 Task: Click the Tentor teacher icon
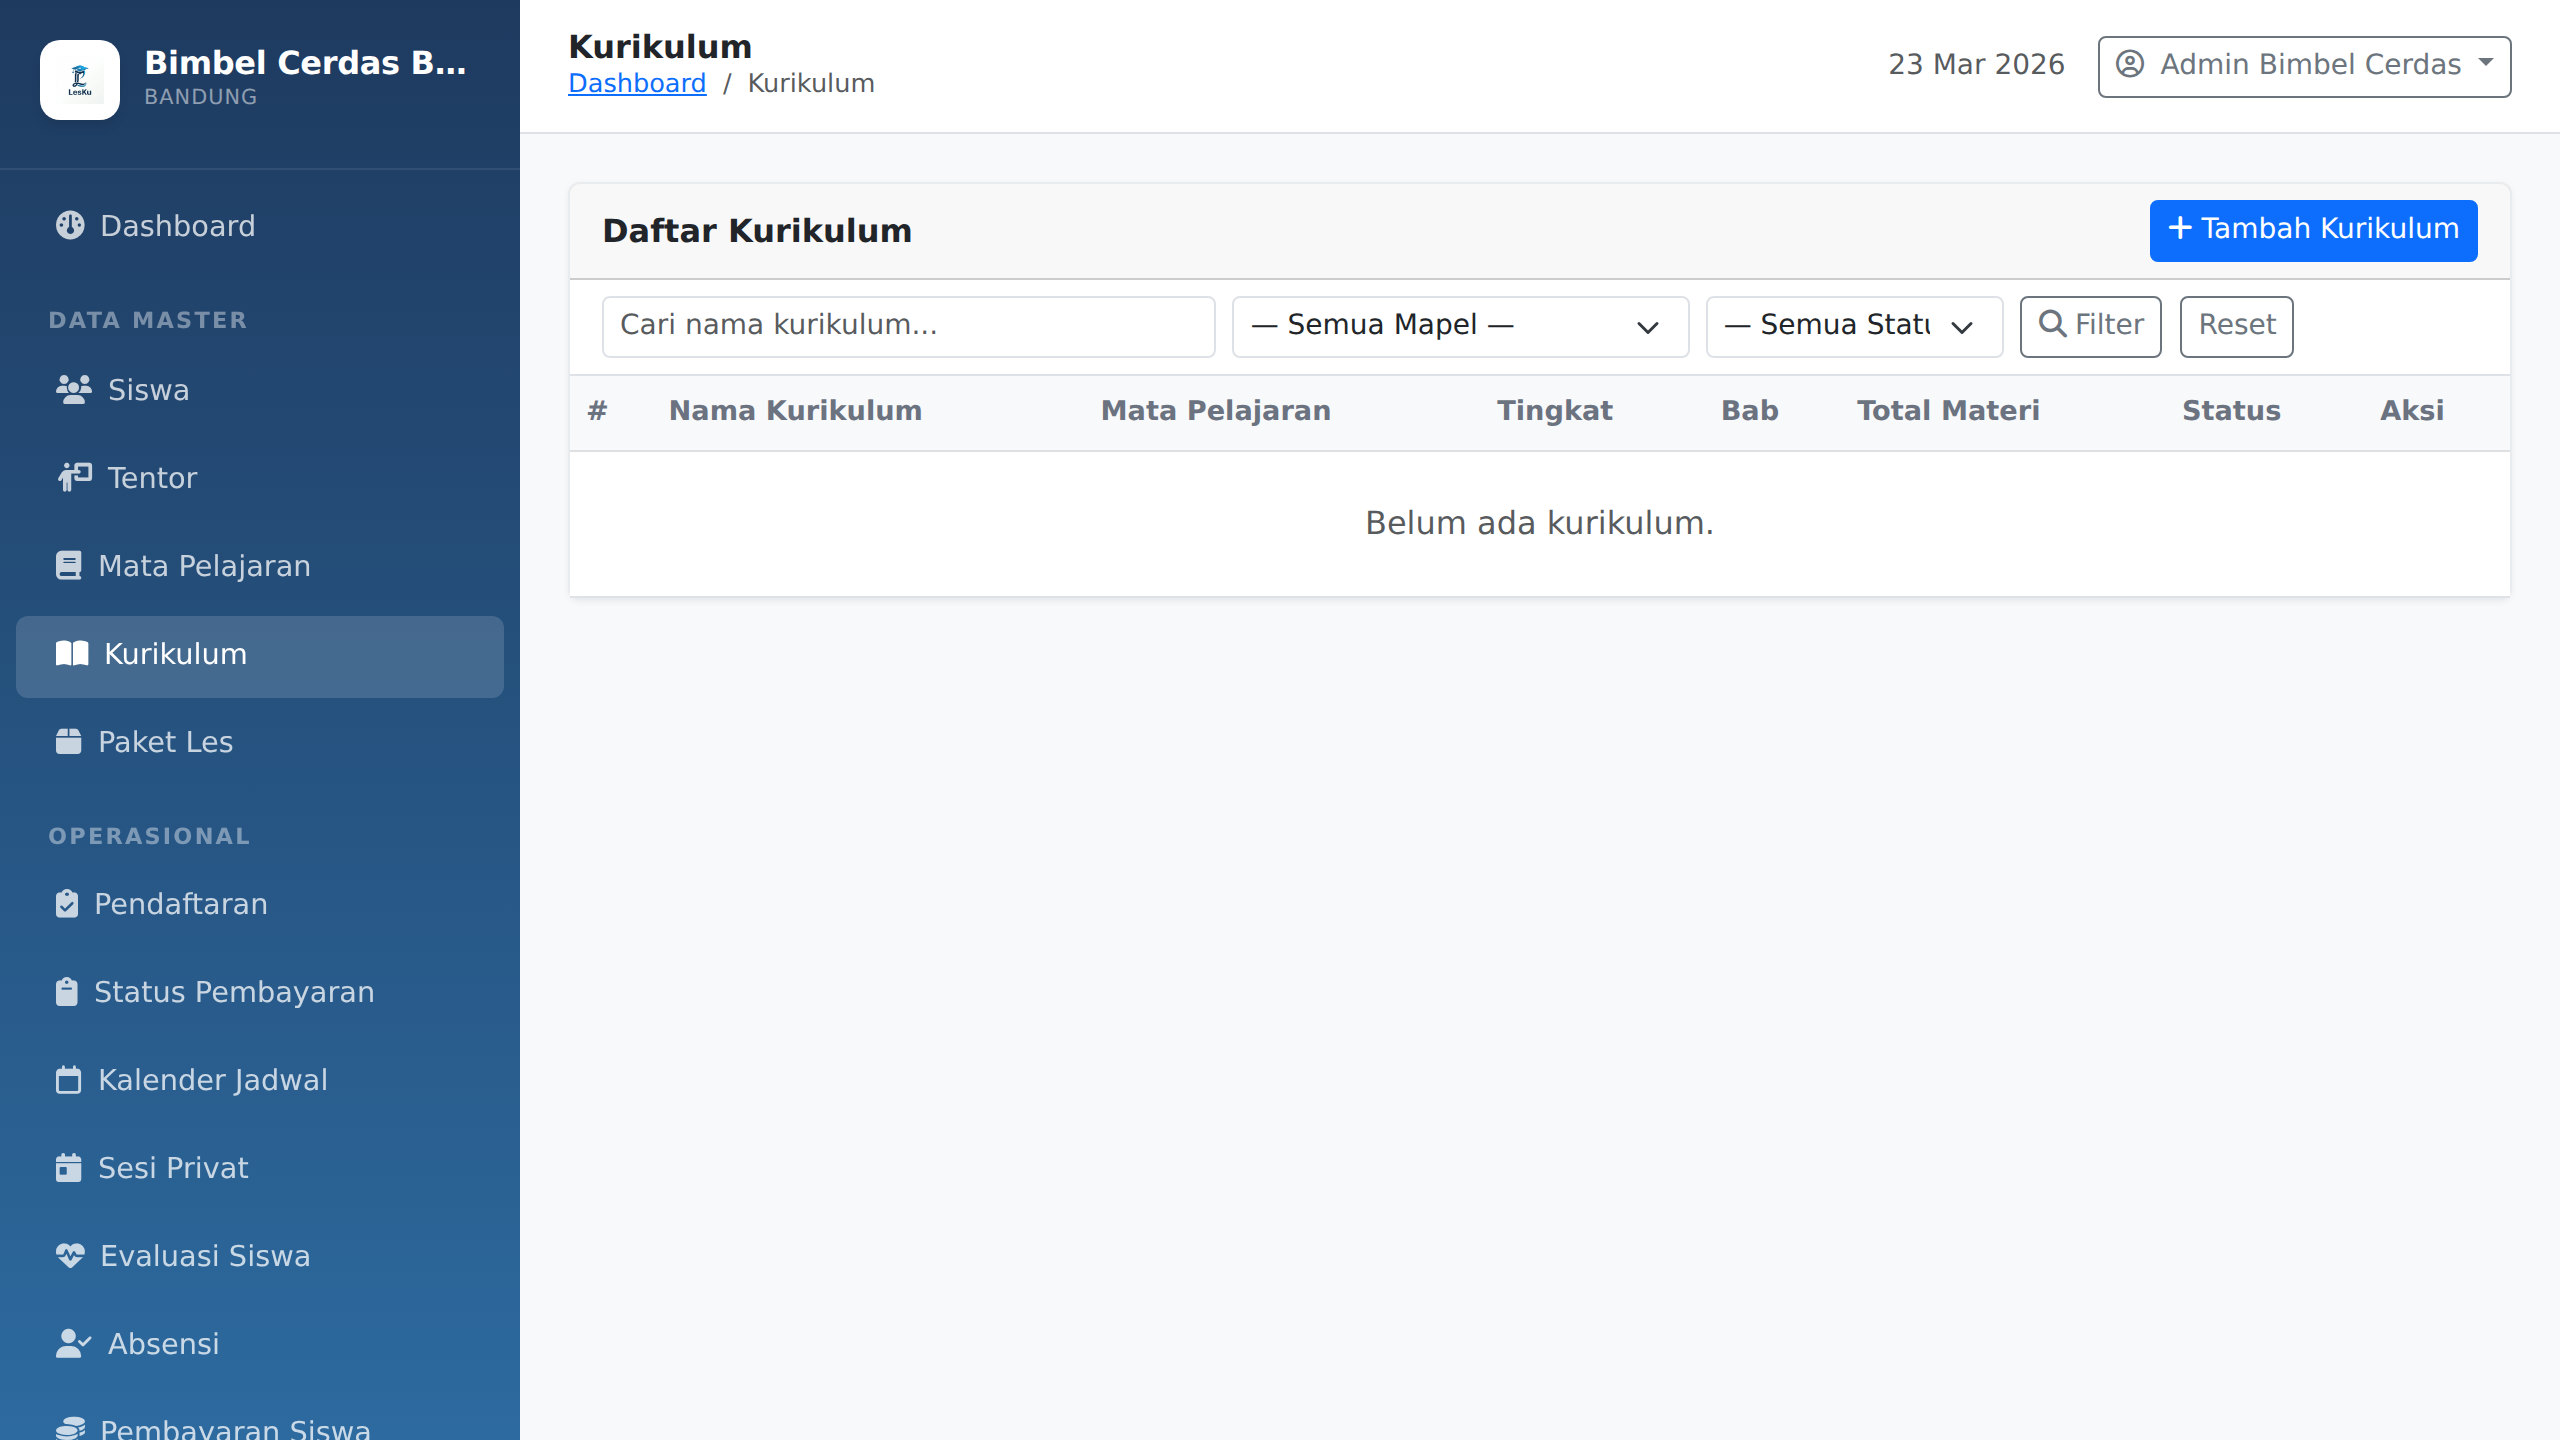point(73,478)
